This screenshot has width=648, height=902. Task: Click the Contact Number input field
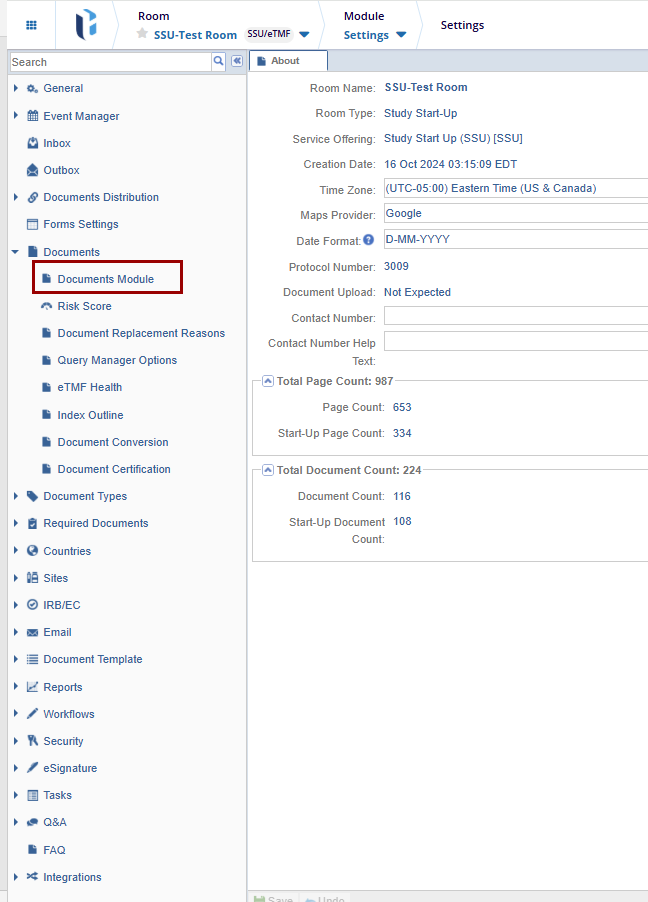[x=515, y=316]
